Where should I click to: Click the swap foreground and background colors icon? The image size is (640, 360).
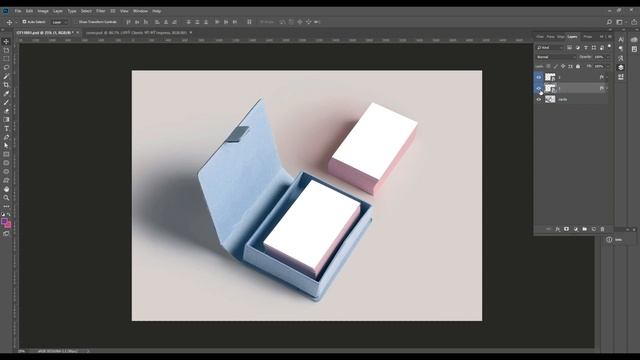(x=9, y=214)
